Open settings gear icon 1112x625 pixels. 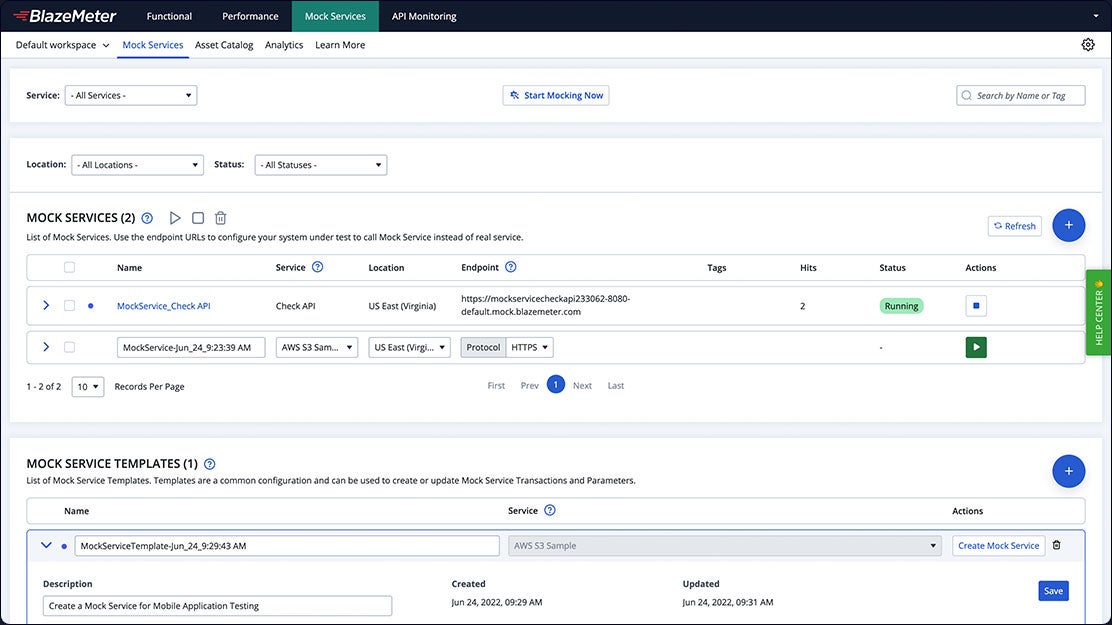(x=1088, y=45)
